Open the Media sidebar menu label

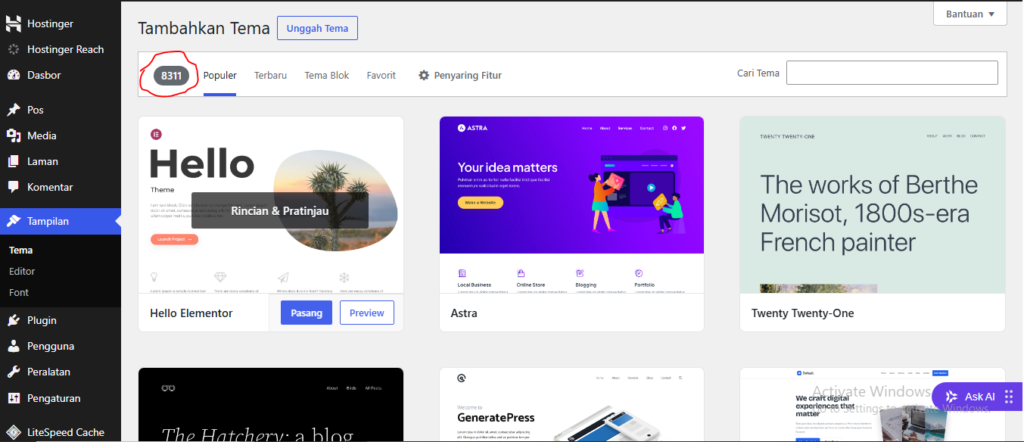tap(42, 136)
